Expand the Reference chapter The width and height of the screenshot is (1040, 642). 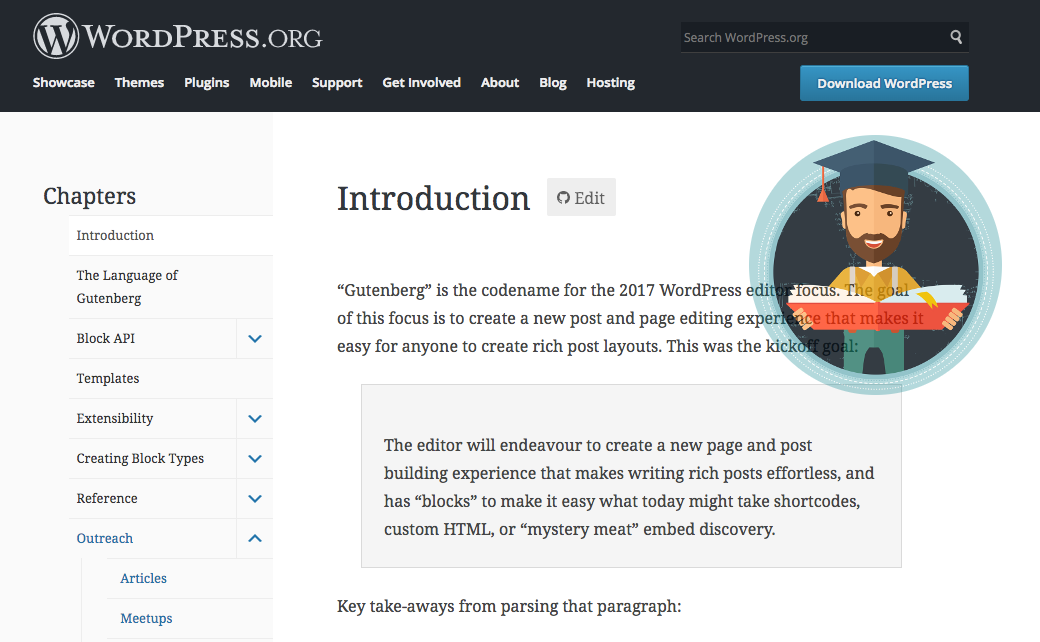click(255, 499)
